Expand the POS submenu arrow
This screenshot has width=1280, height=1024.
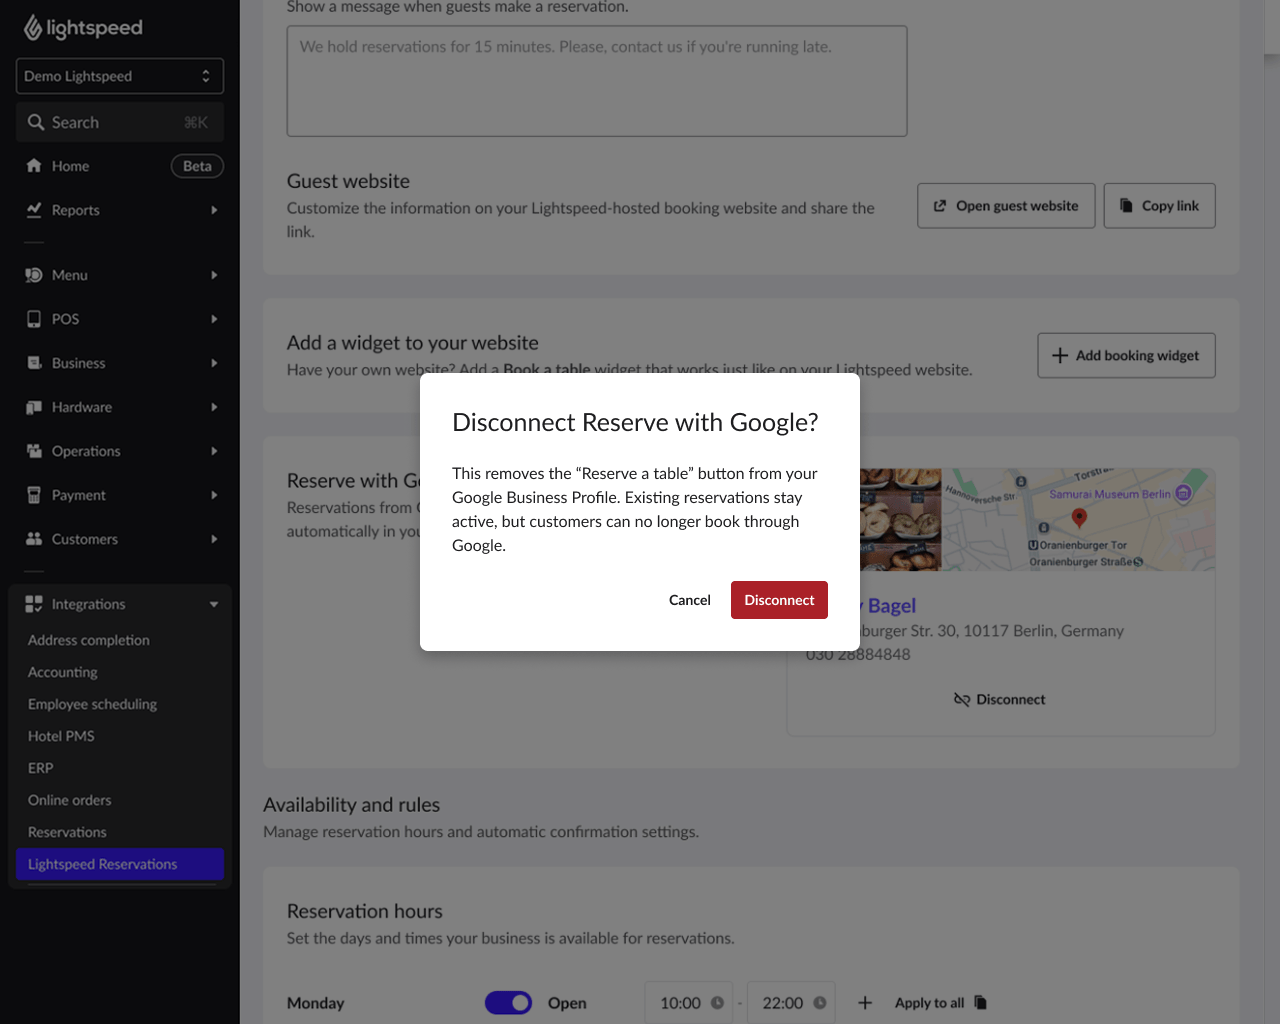214,319
